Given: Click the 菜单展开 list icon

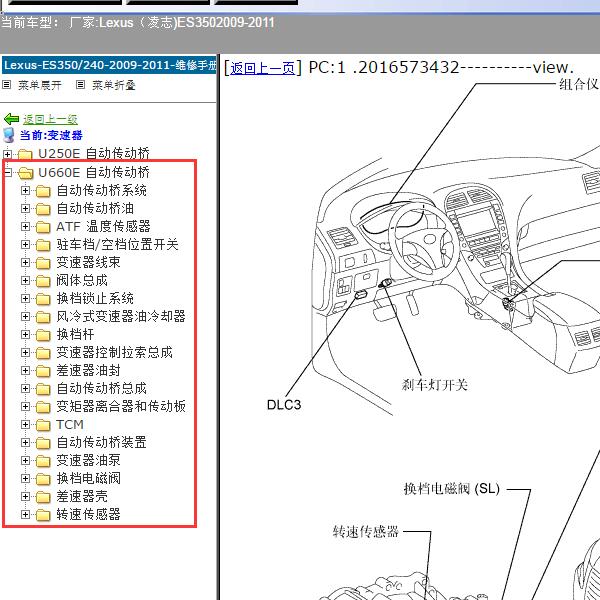Looking at the screenshot, I should coord(7,85).
